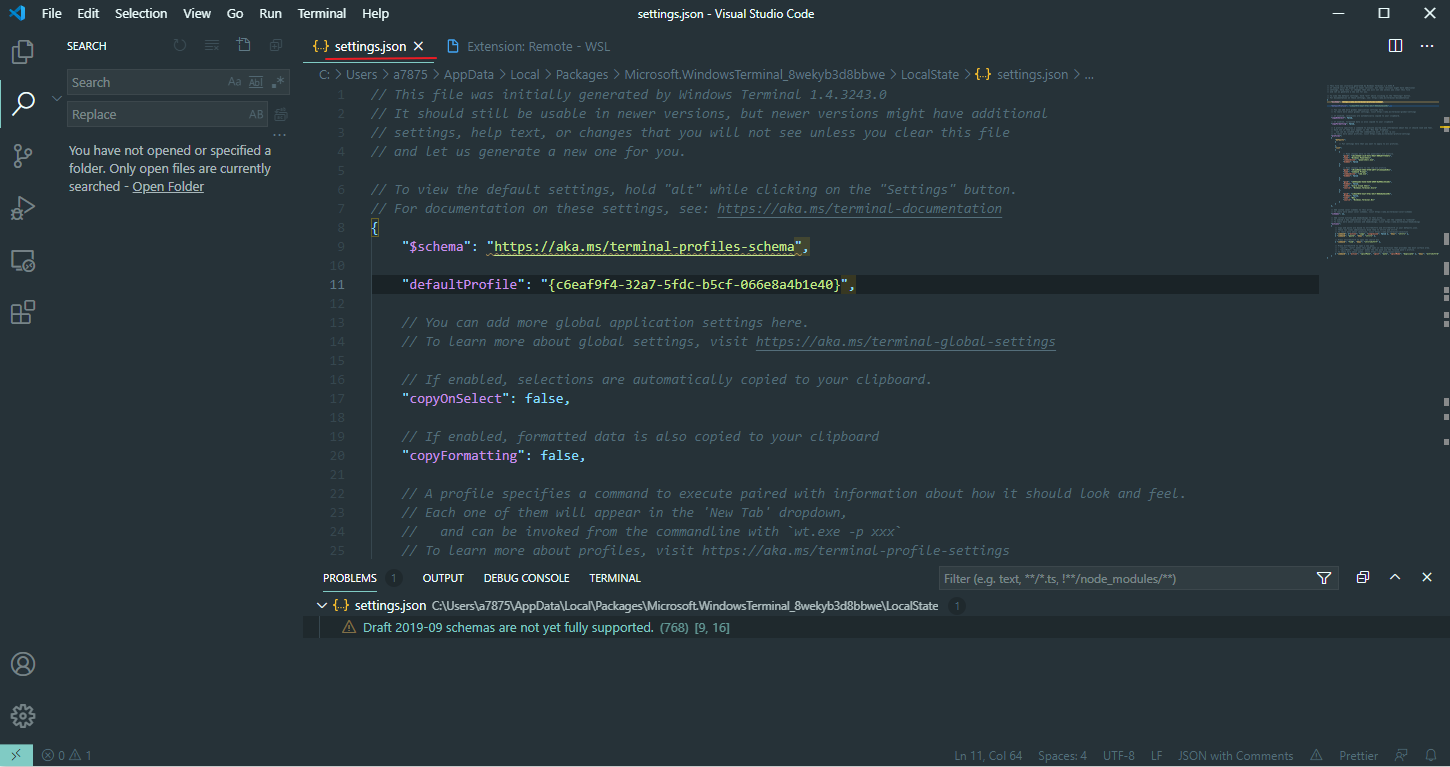Open editor More Actions ellipsis
Screen dimensions: 1450x767
click(x=1427, y=46)
